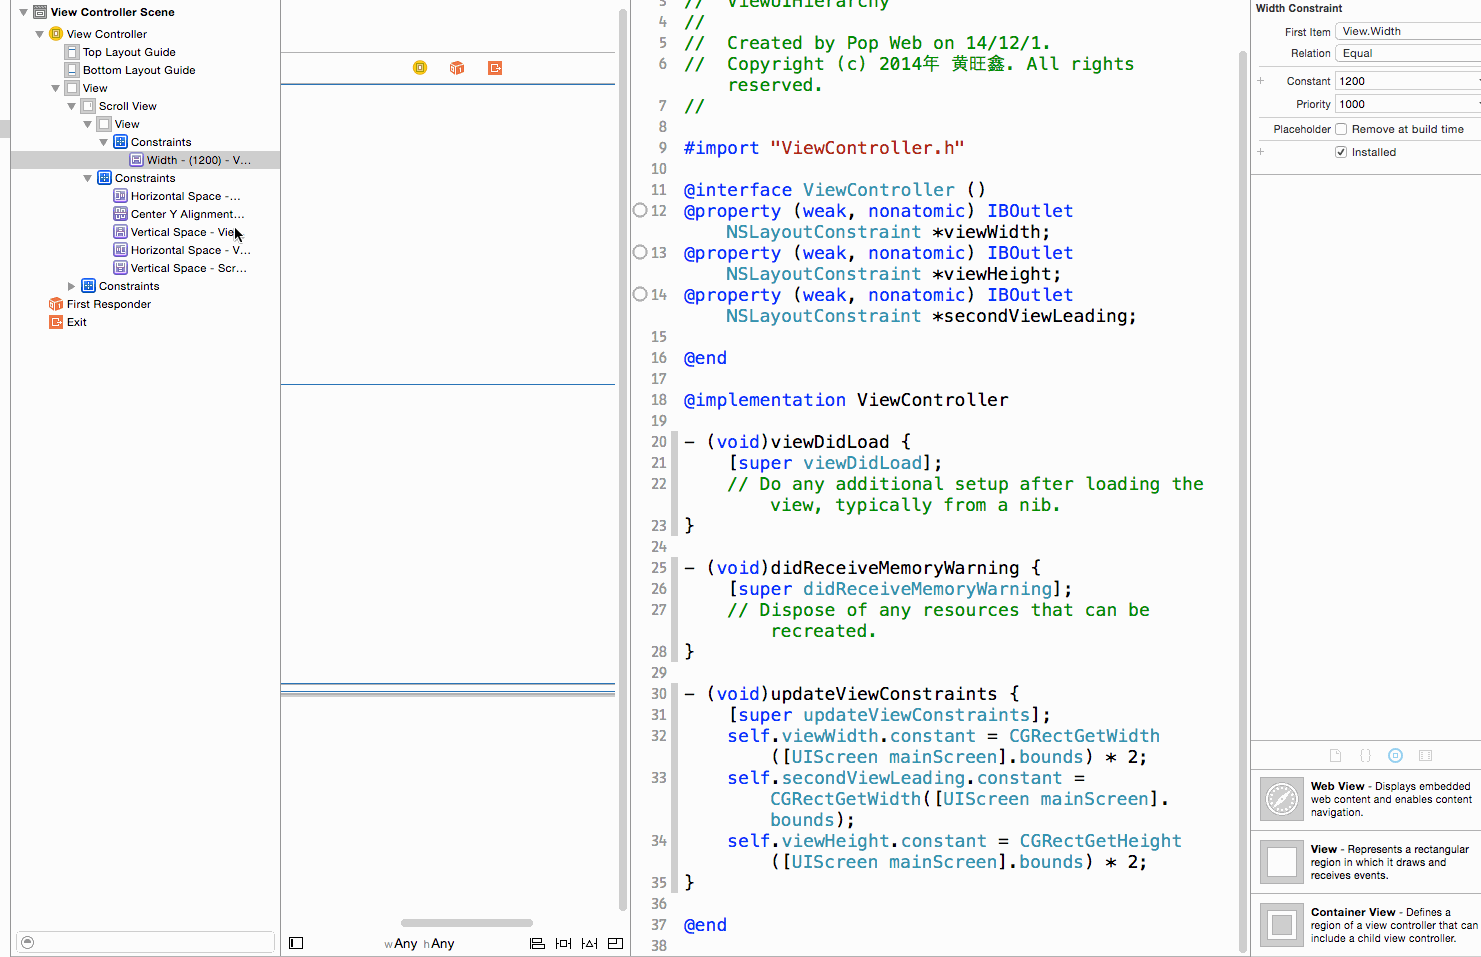This screenshot has height=957, width=1481.
Task: Click the First Responder cube icon in dock
Action: (x=457, y=68)
